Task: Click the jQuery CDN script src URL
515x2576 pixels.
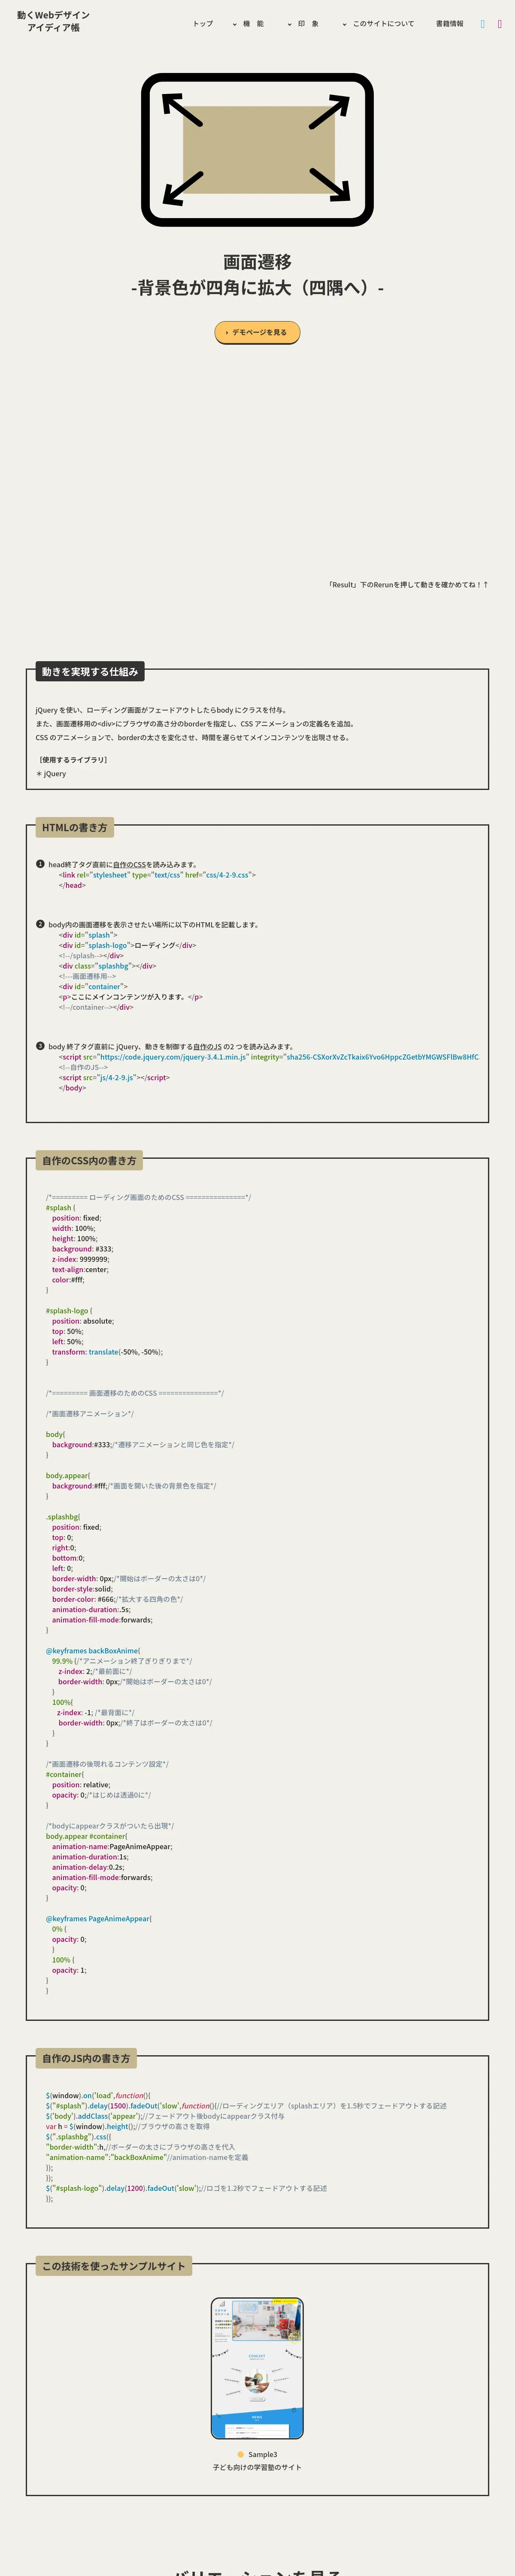Action: (x=173, y=1057)
